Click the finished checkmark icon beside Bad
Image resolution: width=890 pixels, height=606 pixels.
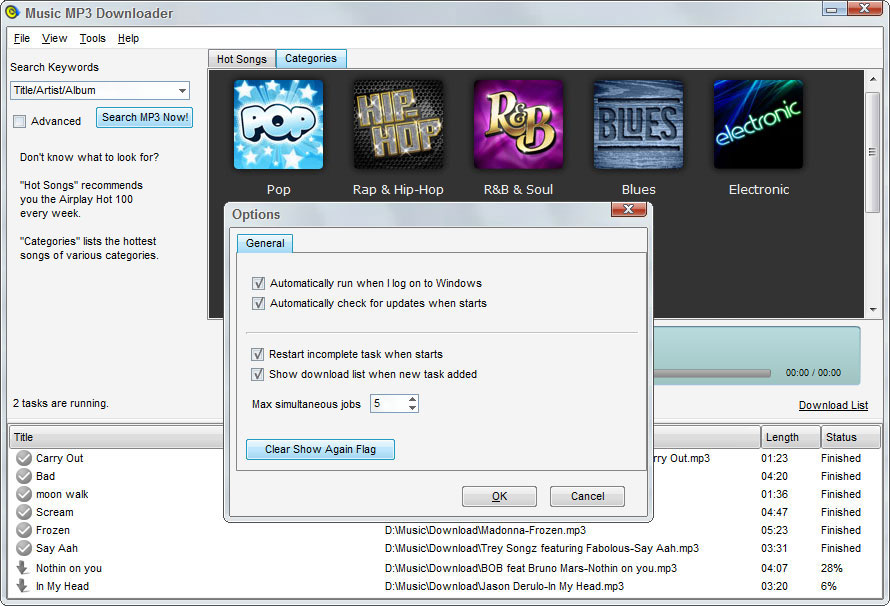pyautogui.click(x=24, y=476)
